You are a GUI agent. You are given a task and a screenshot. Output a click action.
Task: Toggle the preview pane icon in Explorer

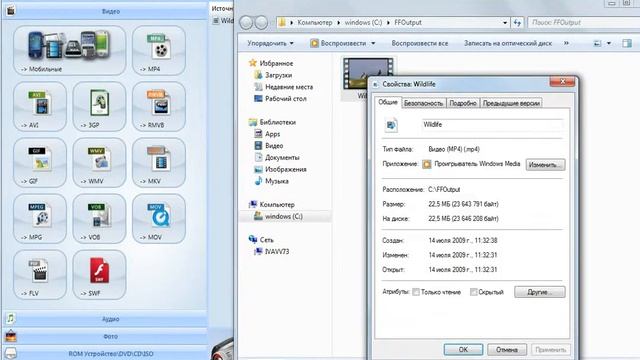627,43
